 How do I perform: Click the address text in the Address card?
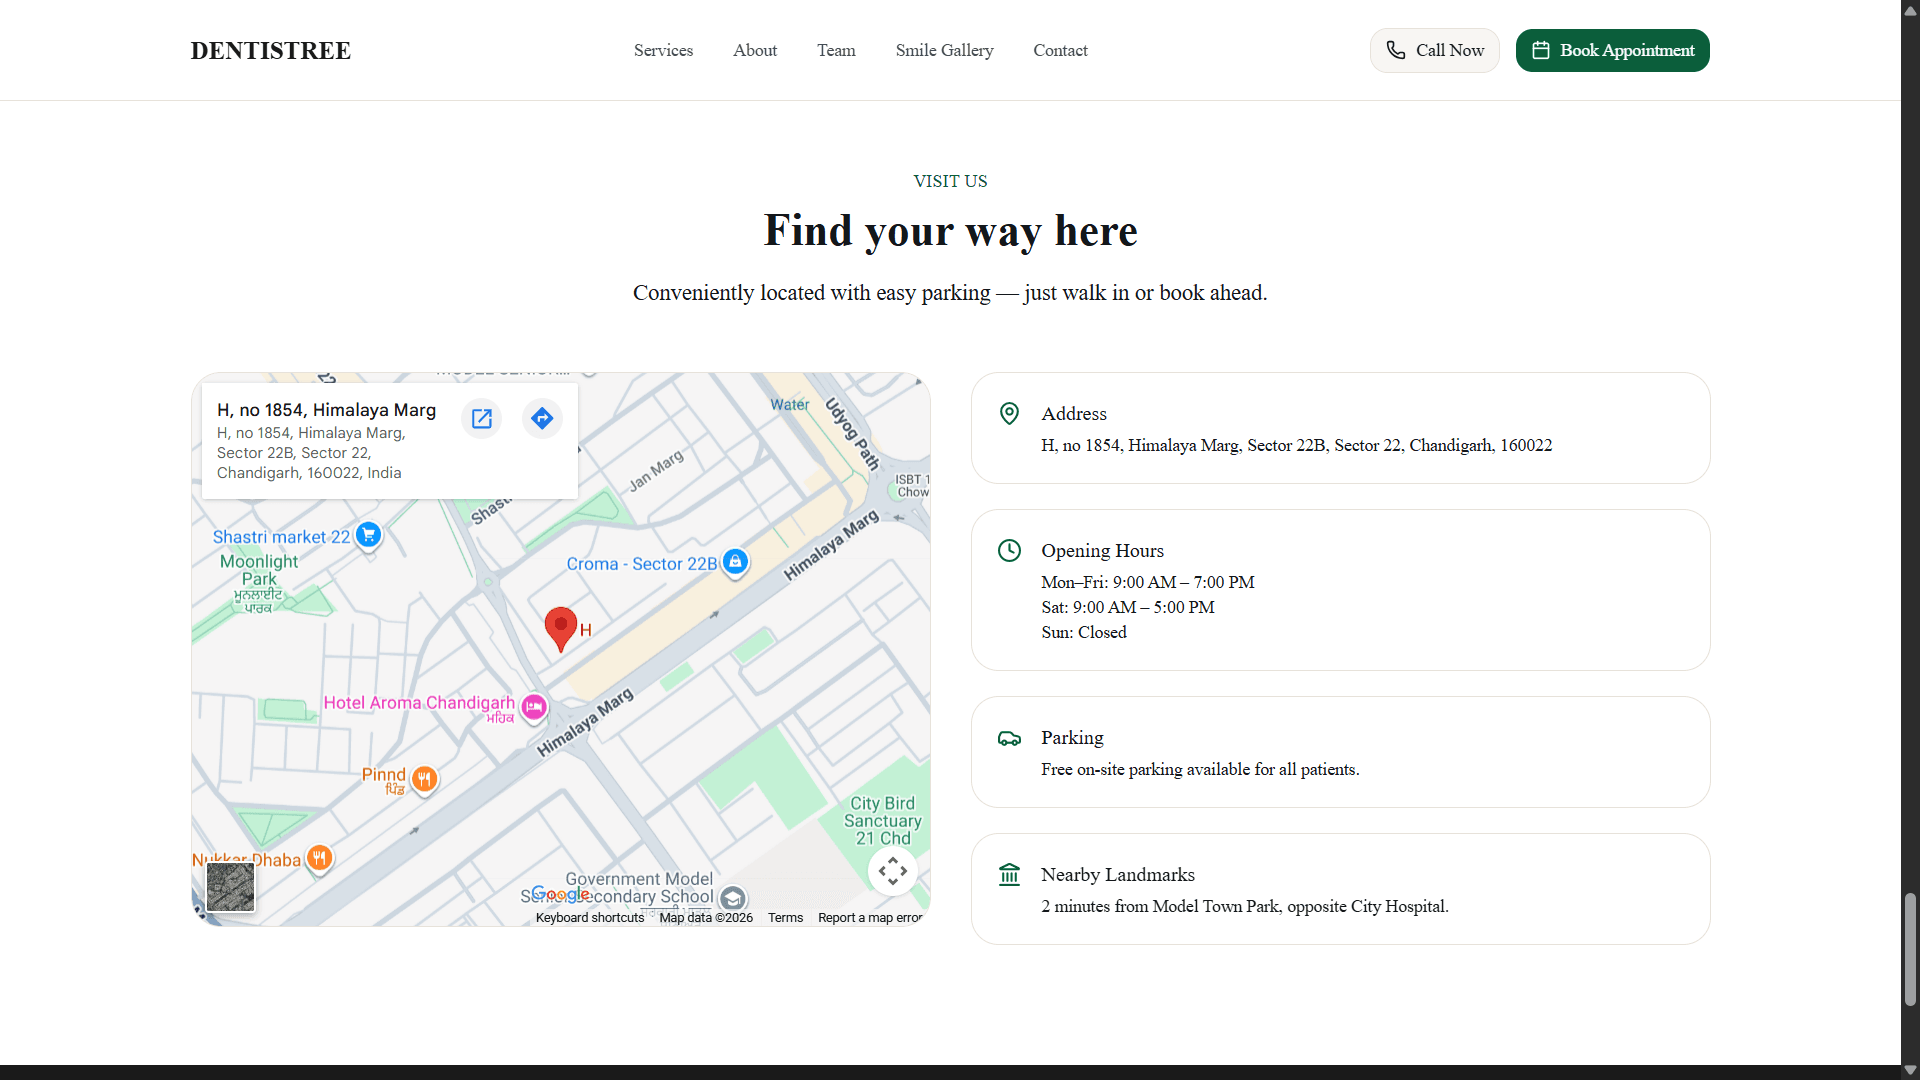tap(1296, 446)
